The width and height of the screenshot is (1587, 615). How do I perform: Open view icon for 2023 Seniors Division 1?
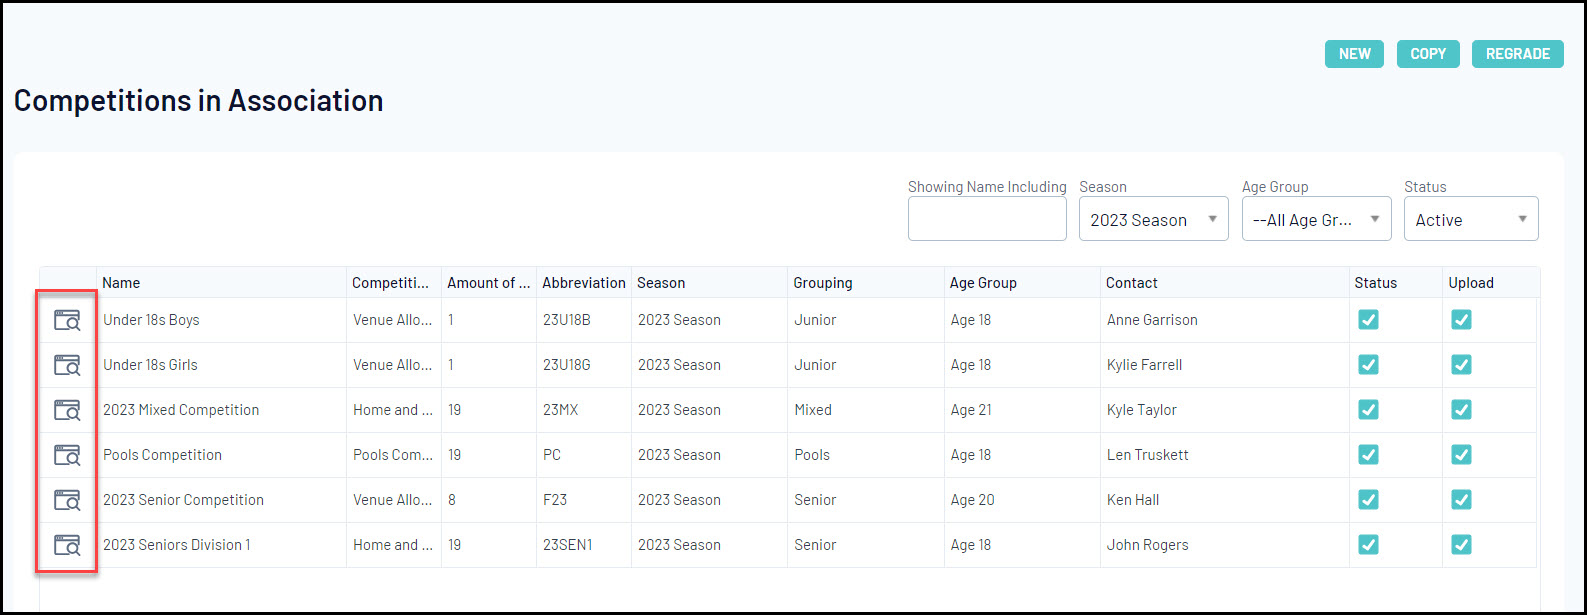pos(67,545)
